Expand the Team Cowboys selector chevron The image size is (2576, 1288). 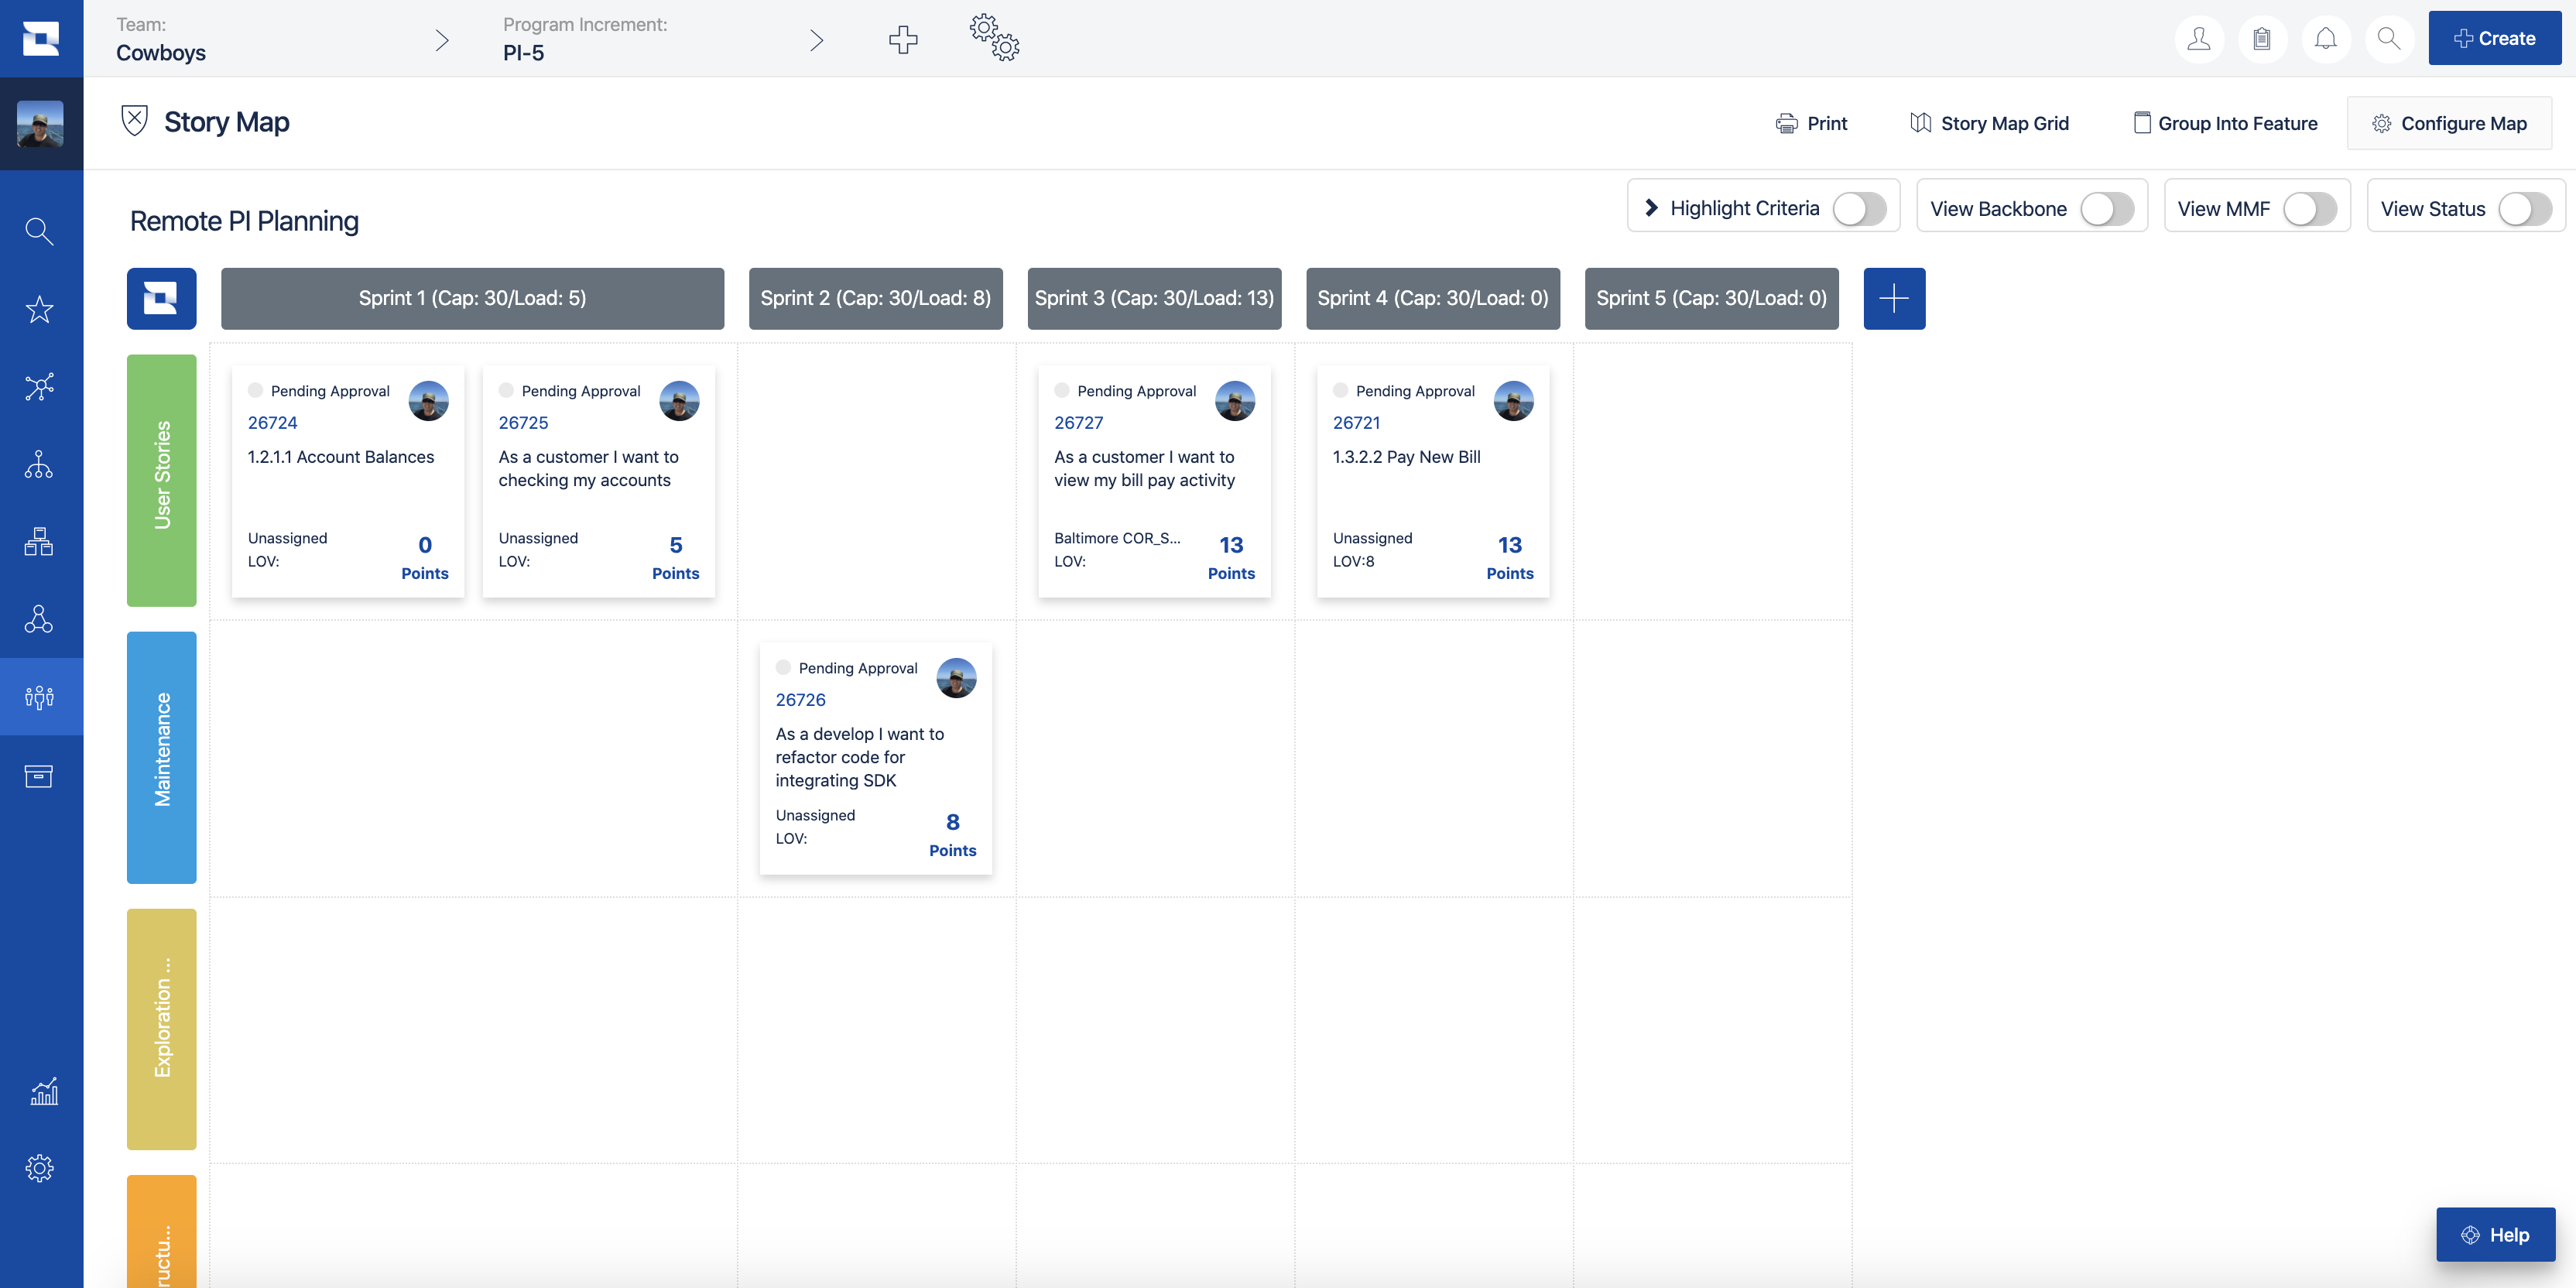tap(441, 40)
